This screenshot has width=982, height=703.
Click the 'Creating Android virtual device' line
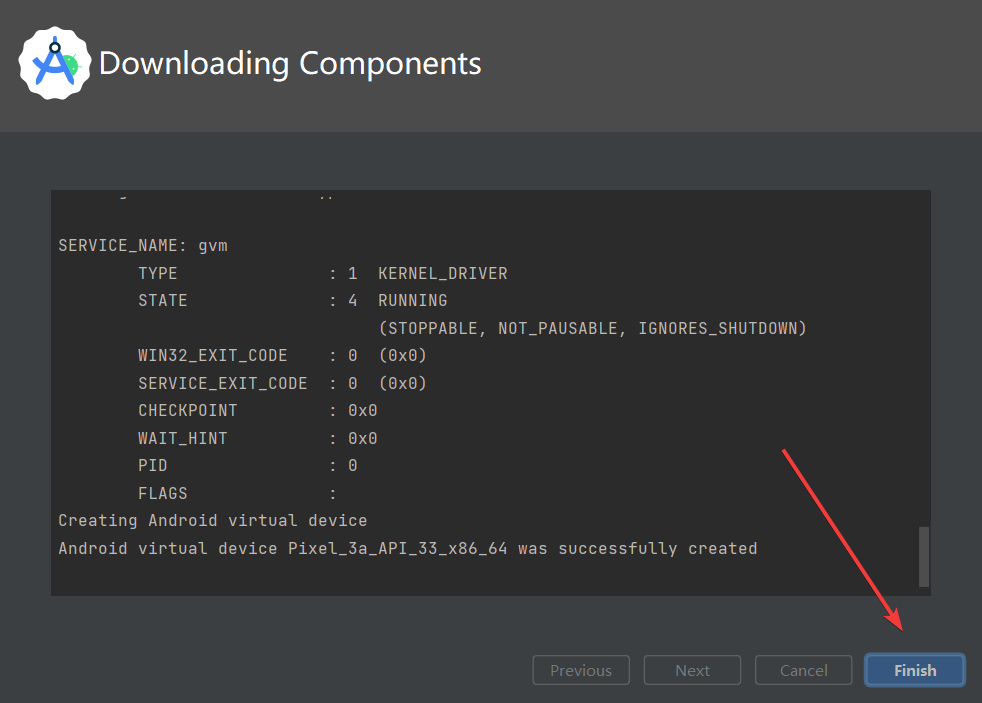tap(213, 521)
